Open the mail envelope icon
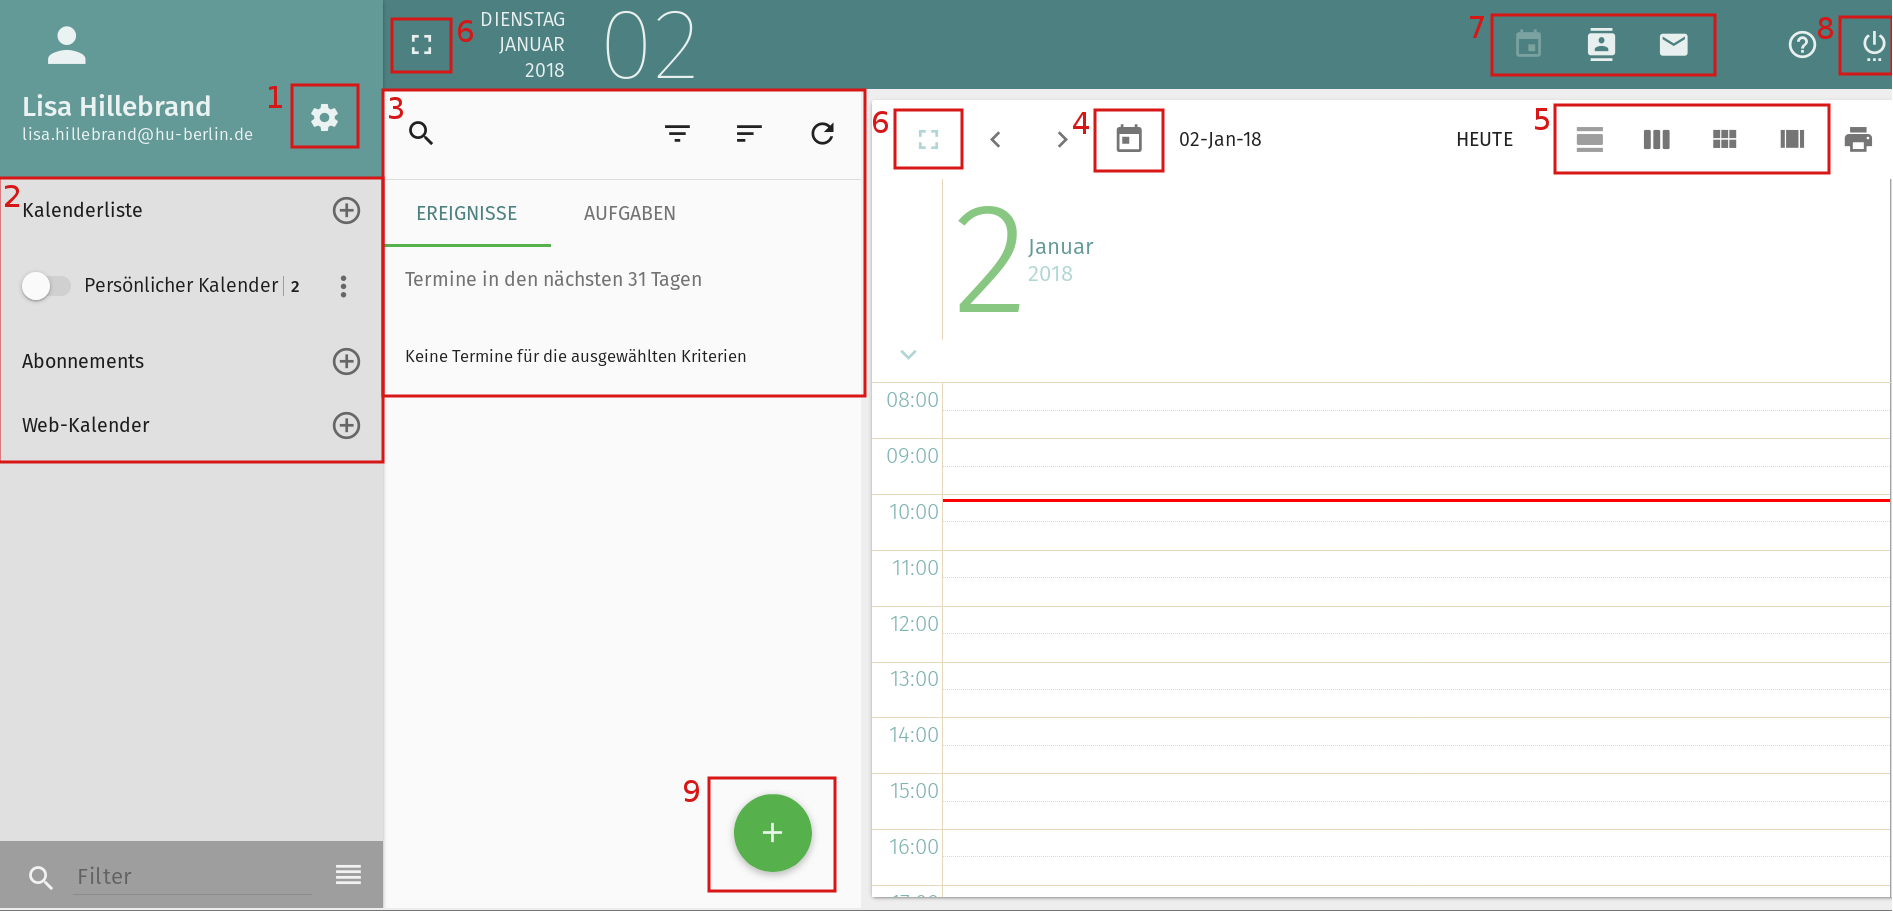Viewport: 1893px width, 911px height. coord(1673,45)
